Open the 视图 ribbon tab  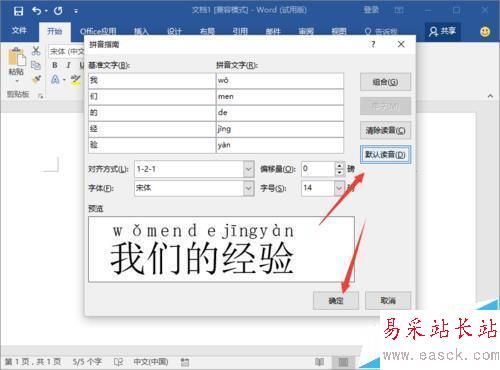339,32
